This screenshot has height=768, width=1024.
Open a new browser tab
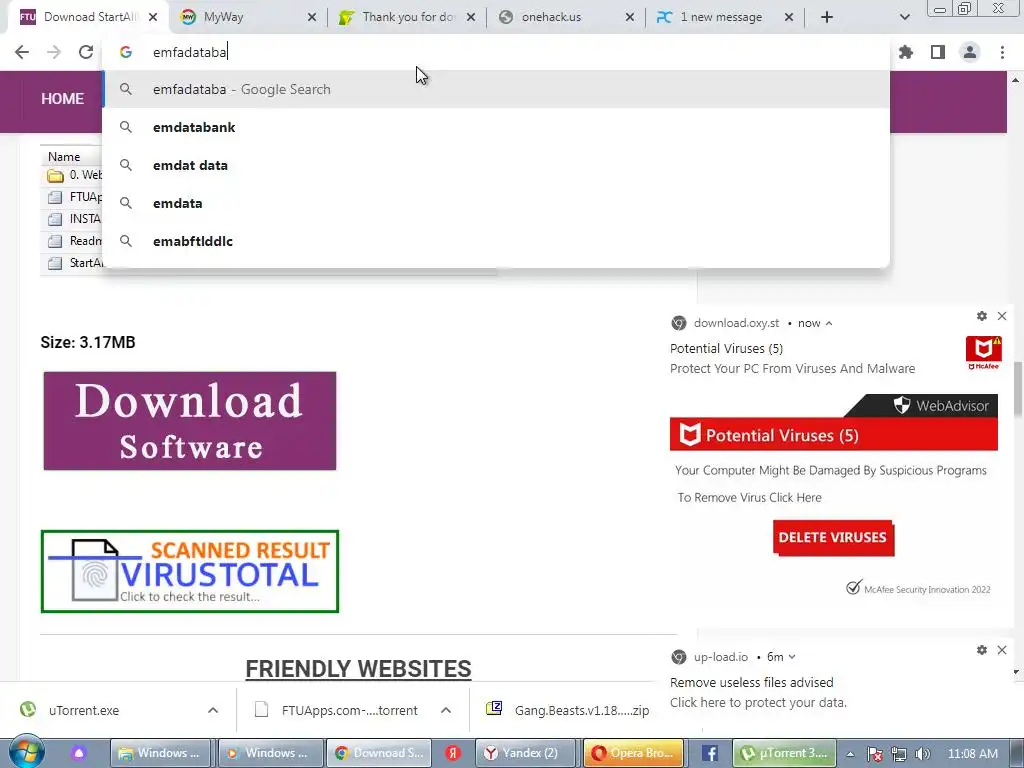[x=827, y=18]
